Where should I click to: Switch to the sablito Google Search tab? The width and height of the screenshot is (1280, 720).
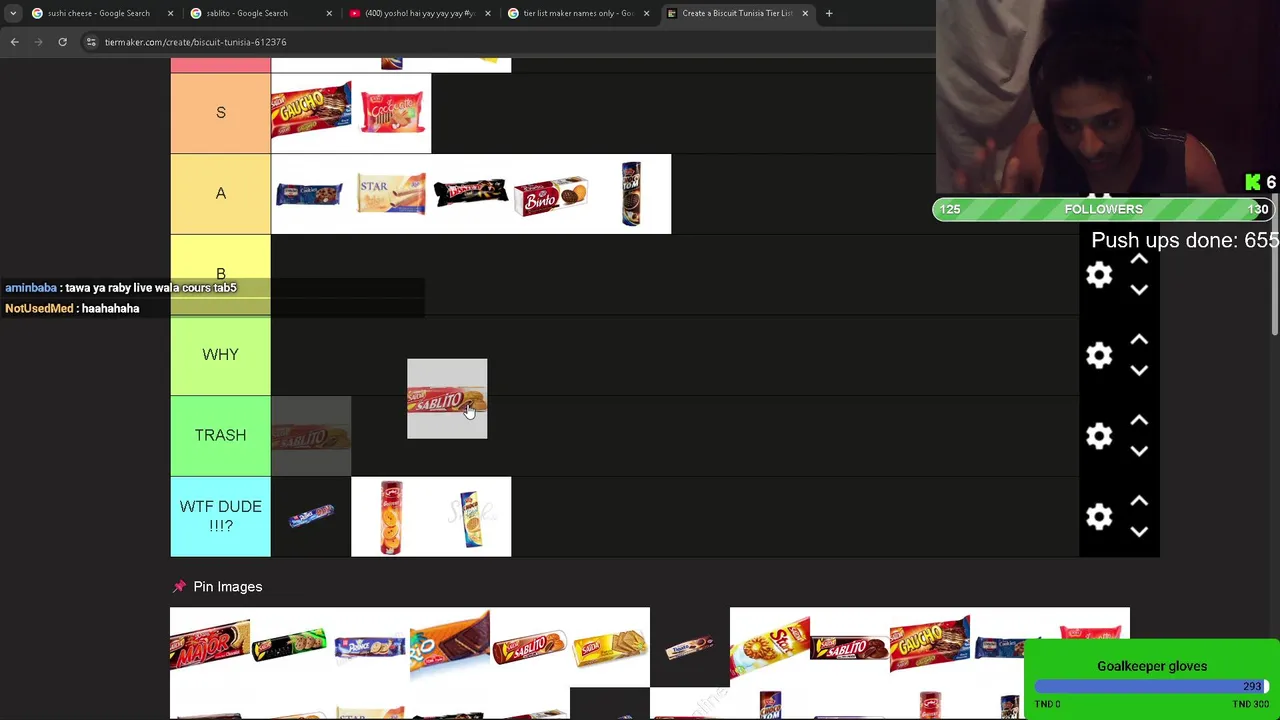point(258,13)
